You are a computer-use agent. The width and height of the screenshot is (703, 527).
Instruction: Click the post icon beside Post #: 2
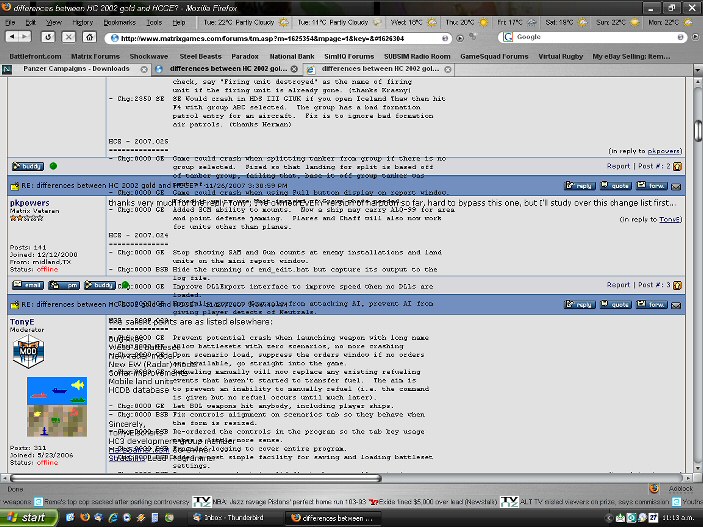[677, 166]
